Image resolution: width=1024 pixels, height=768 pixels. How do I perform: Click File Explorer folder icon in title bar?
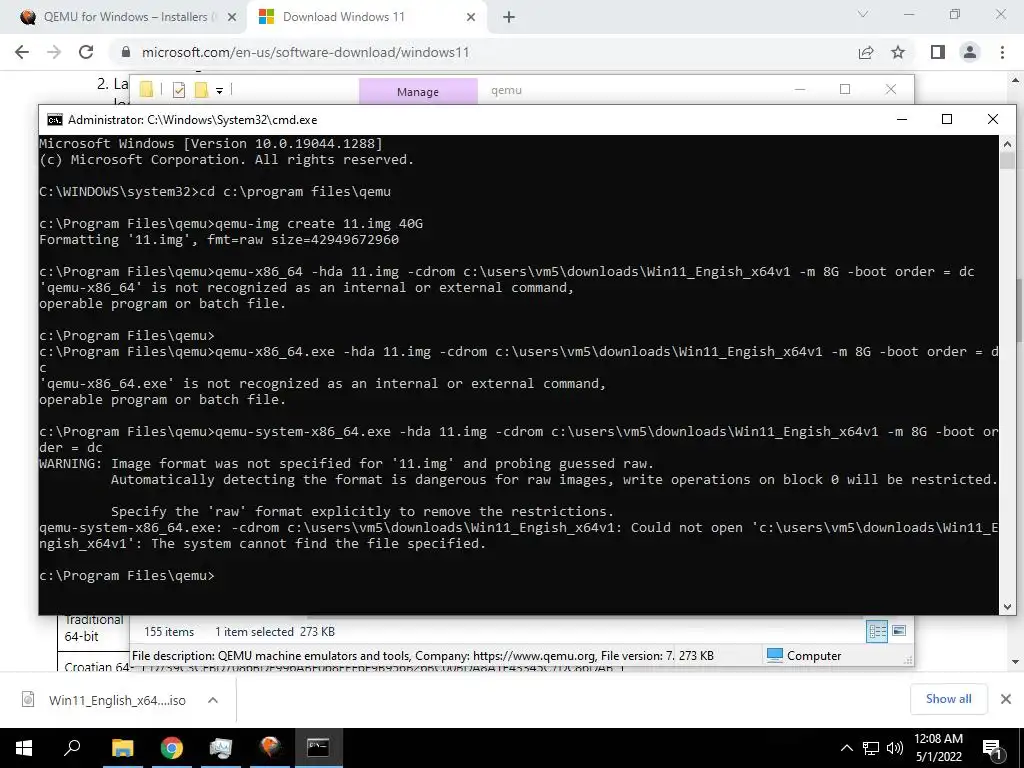coord(146,89)
